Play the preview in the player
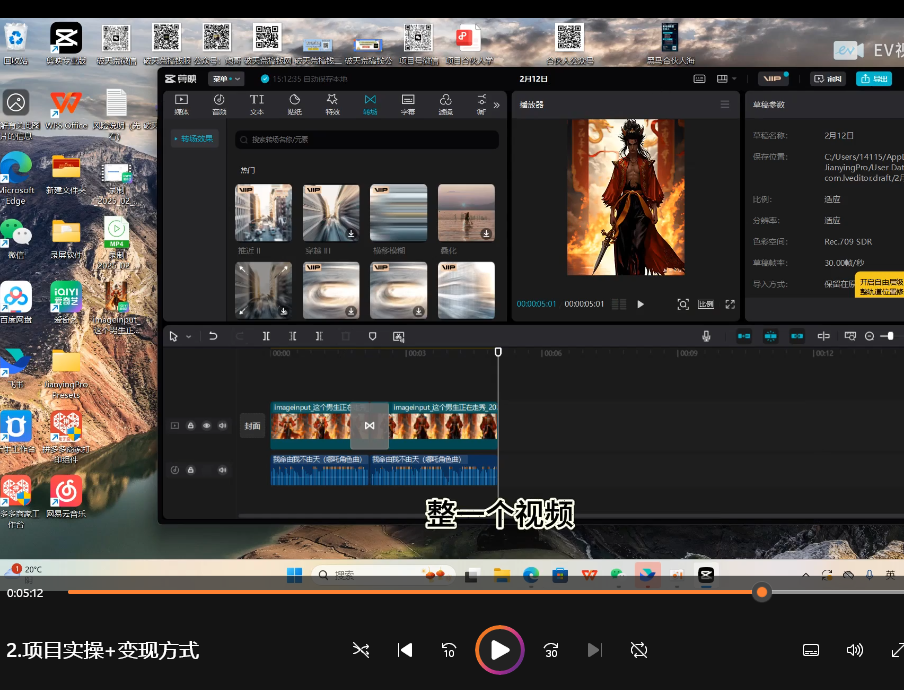The width and height of the screenshot is (904, 690). click(x=641, y=304)
